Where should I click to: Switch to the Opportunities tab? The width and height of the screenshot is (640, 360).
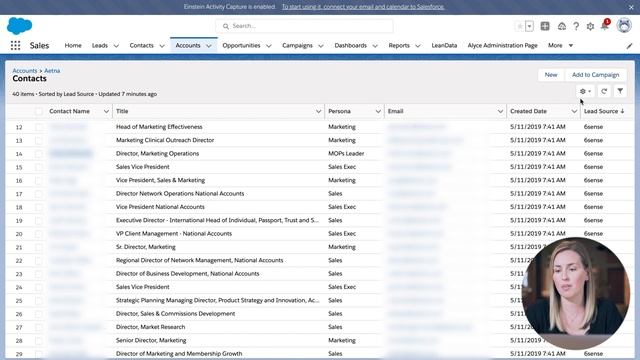point(241,45)
